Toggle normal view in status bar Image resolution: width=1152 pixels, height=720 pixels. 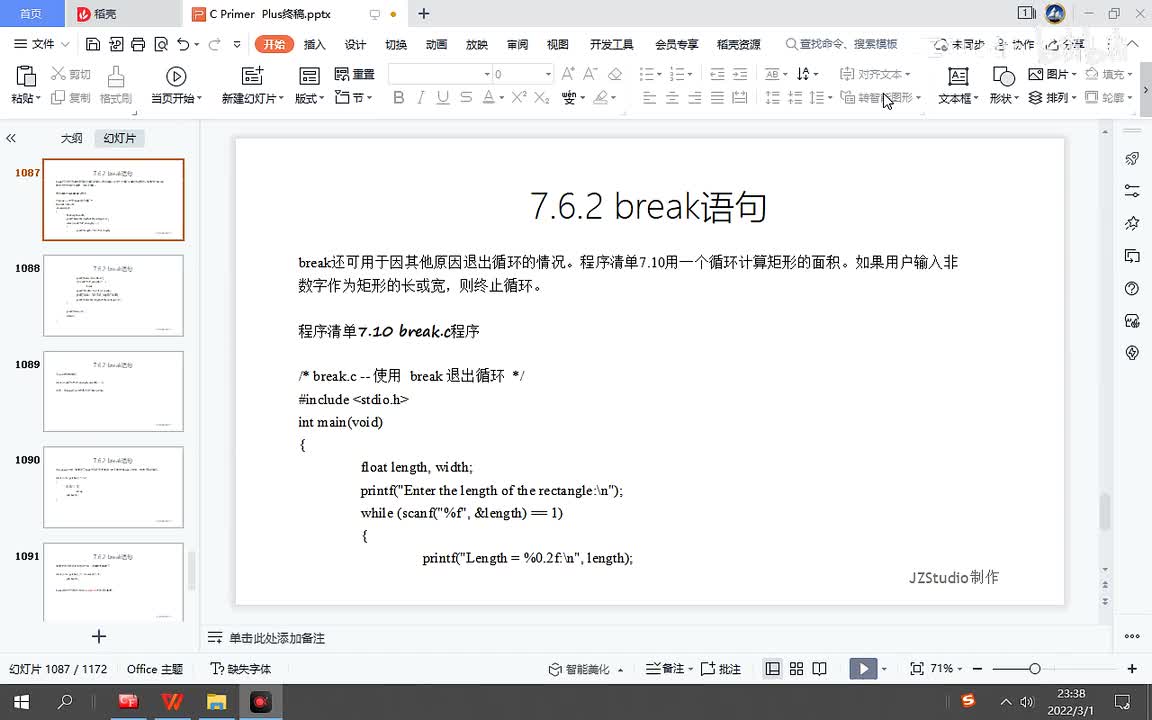point(772,669)
